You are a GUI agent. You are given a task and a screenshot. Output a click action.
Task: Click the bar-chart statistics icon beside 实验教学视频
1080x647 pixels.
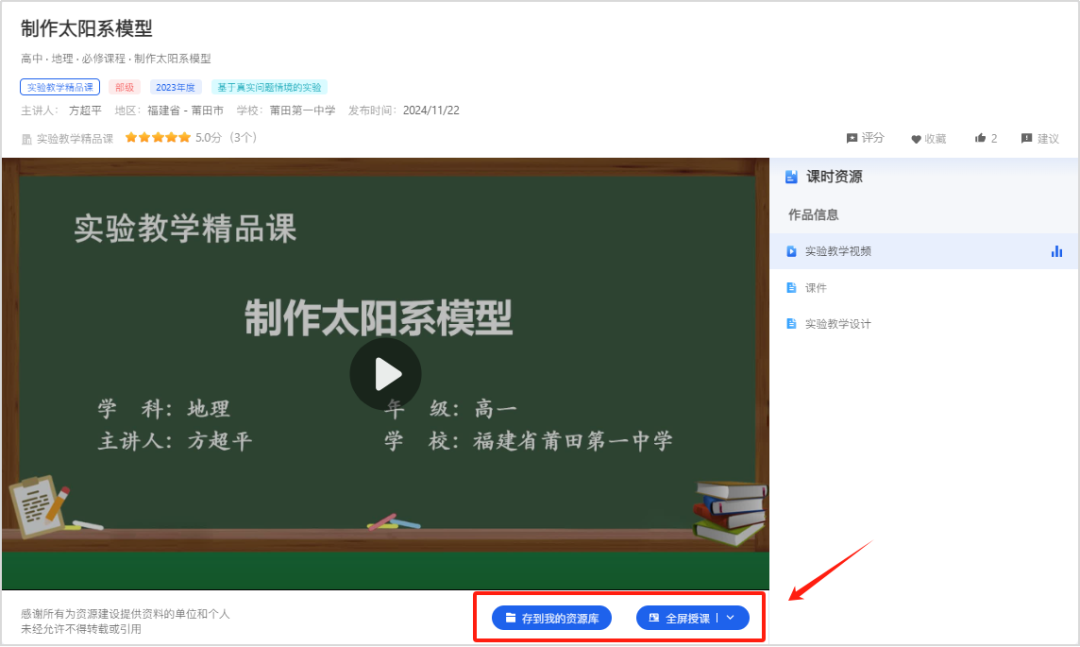click(1056, 251)
